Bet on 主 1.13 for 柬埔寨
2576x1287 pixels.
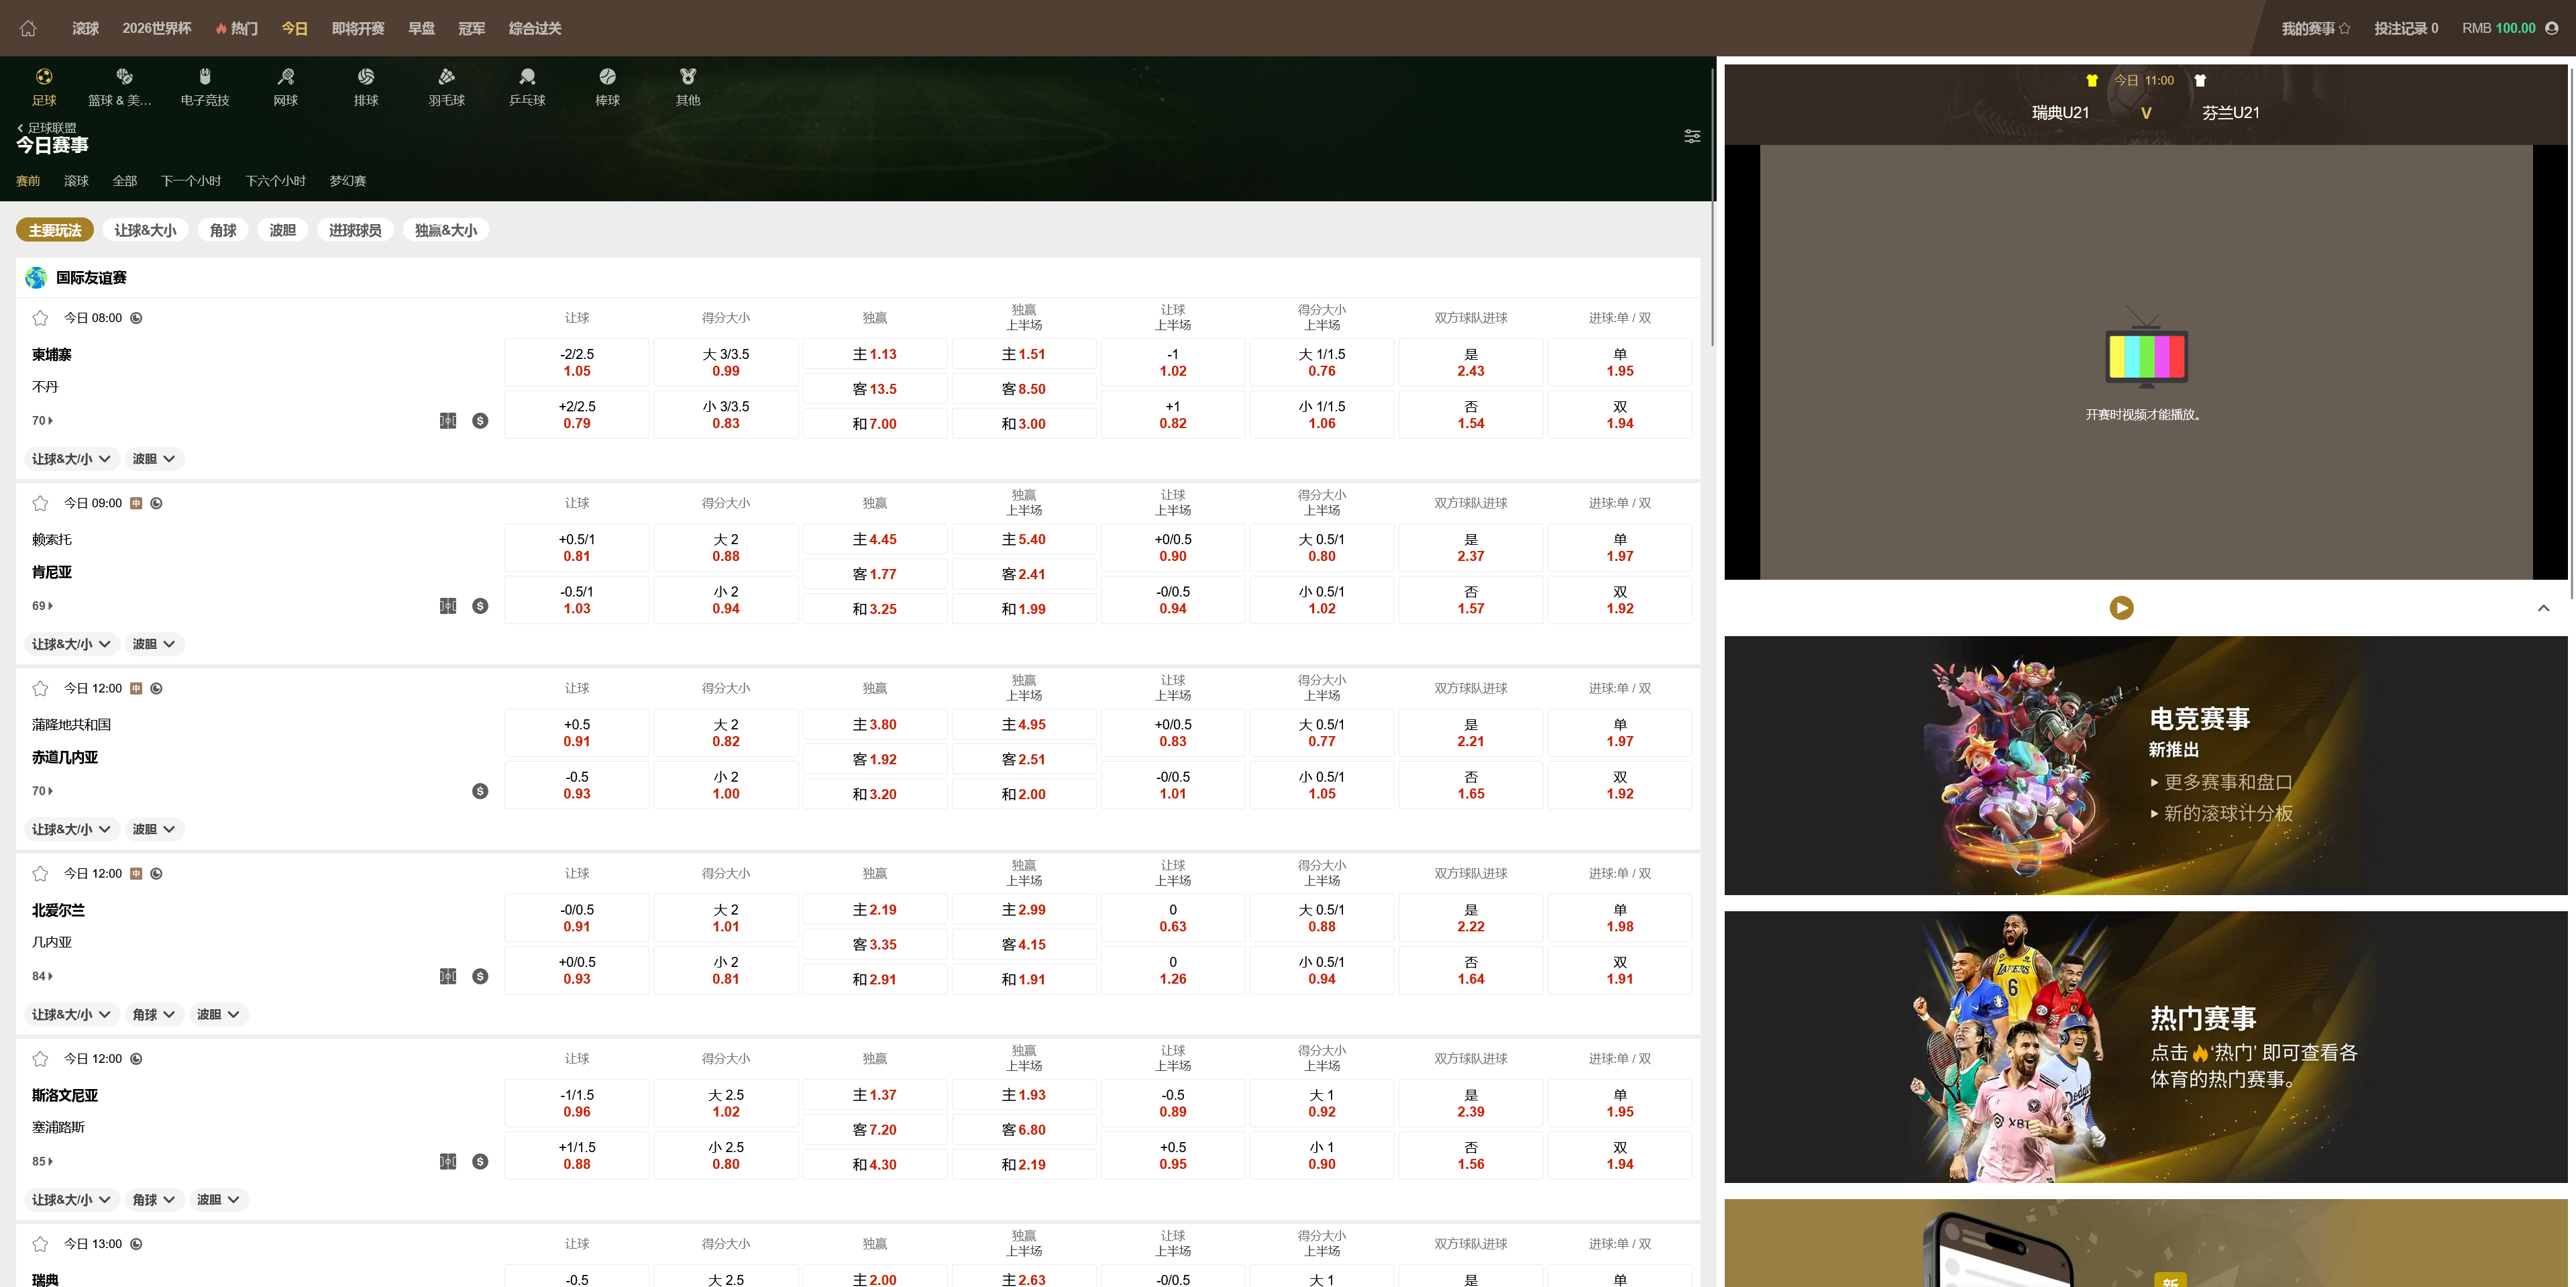tap(875, 354)
